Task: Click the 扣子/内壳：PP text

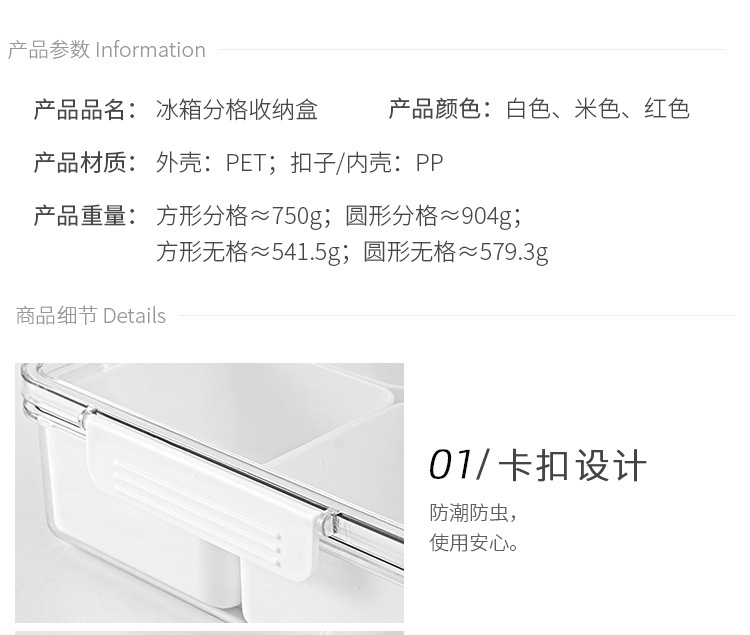Action: coord(367,163)
